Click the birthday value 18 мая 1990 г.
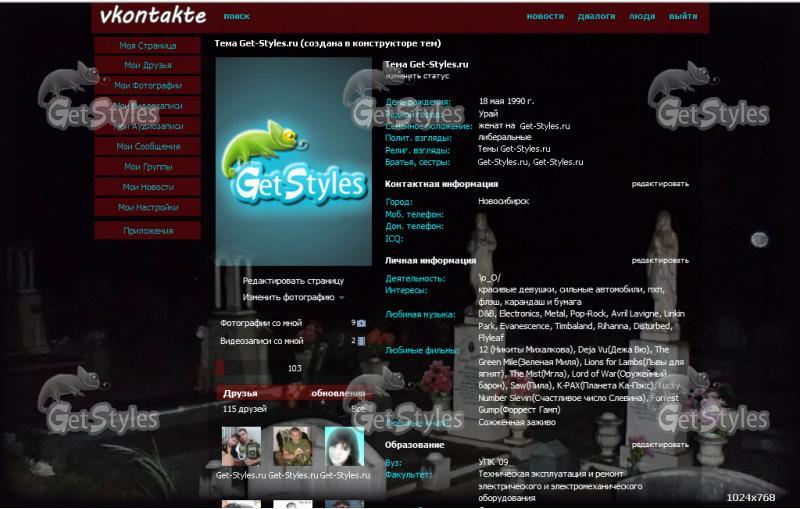Screen dimensions: 800x509 506,101
